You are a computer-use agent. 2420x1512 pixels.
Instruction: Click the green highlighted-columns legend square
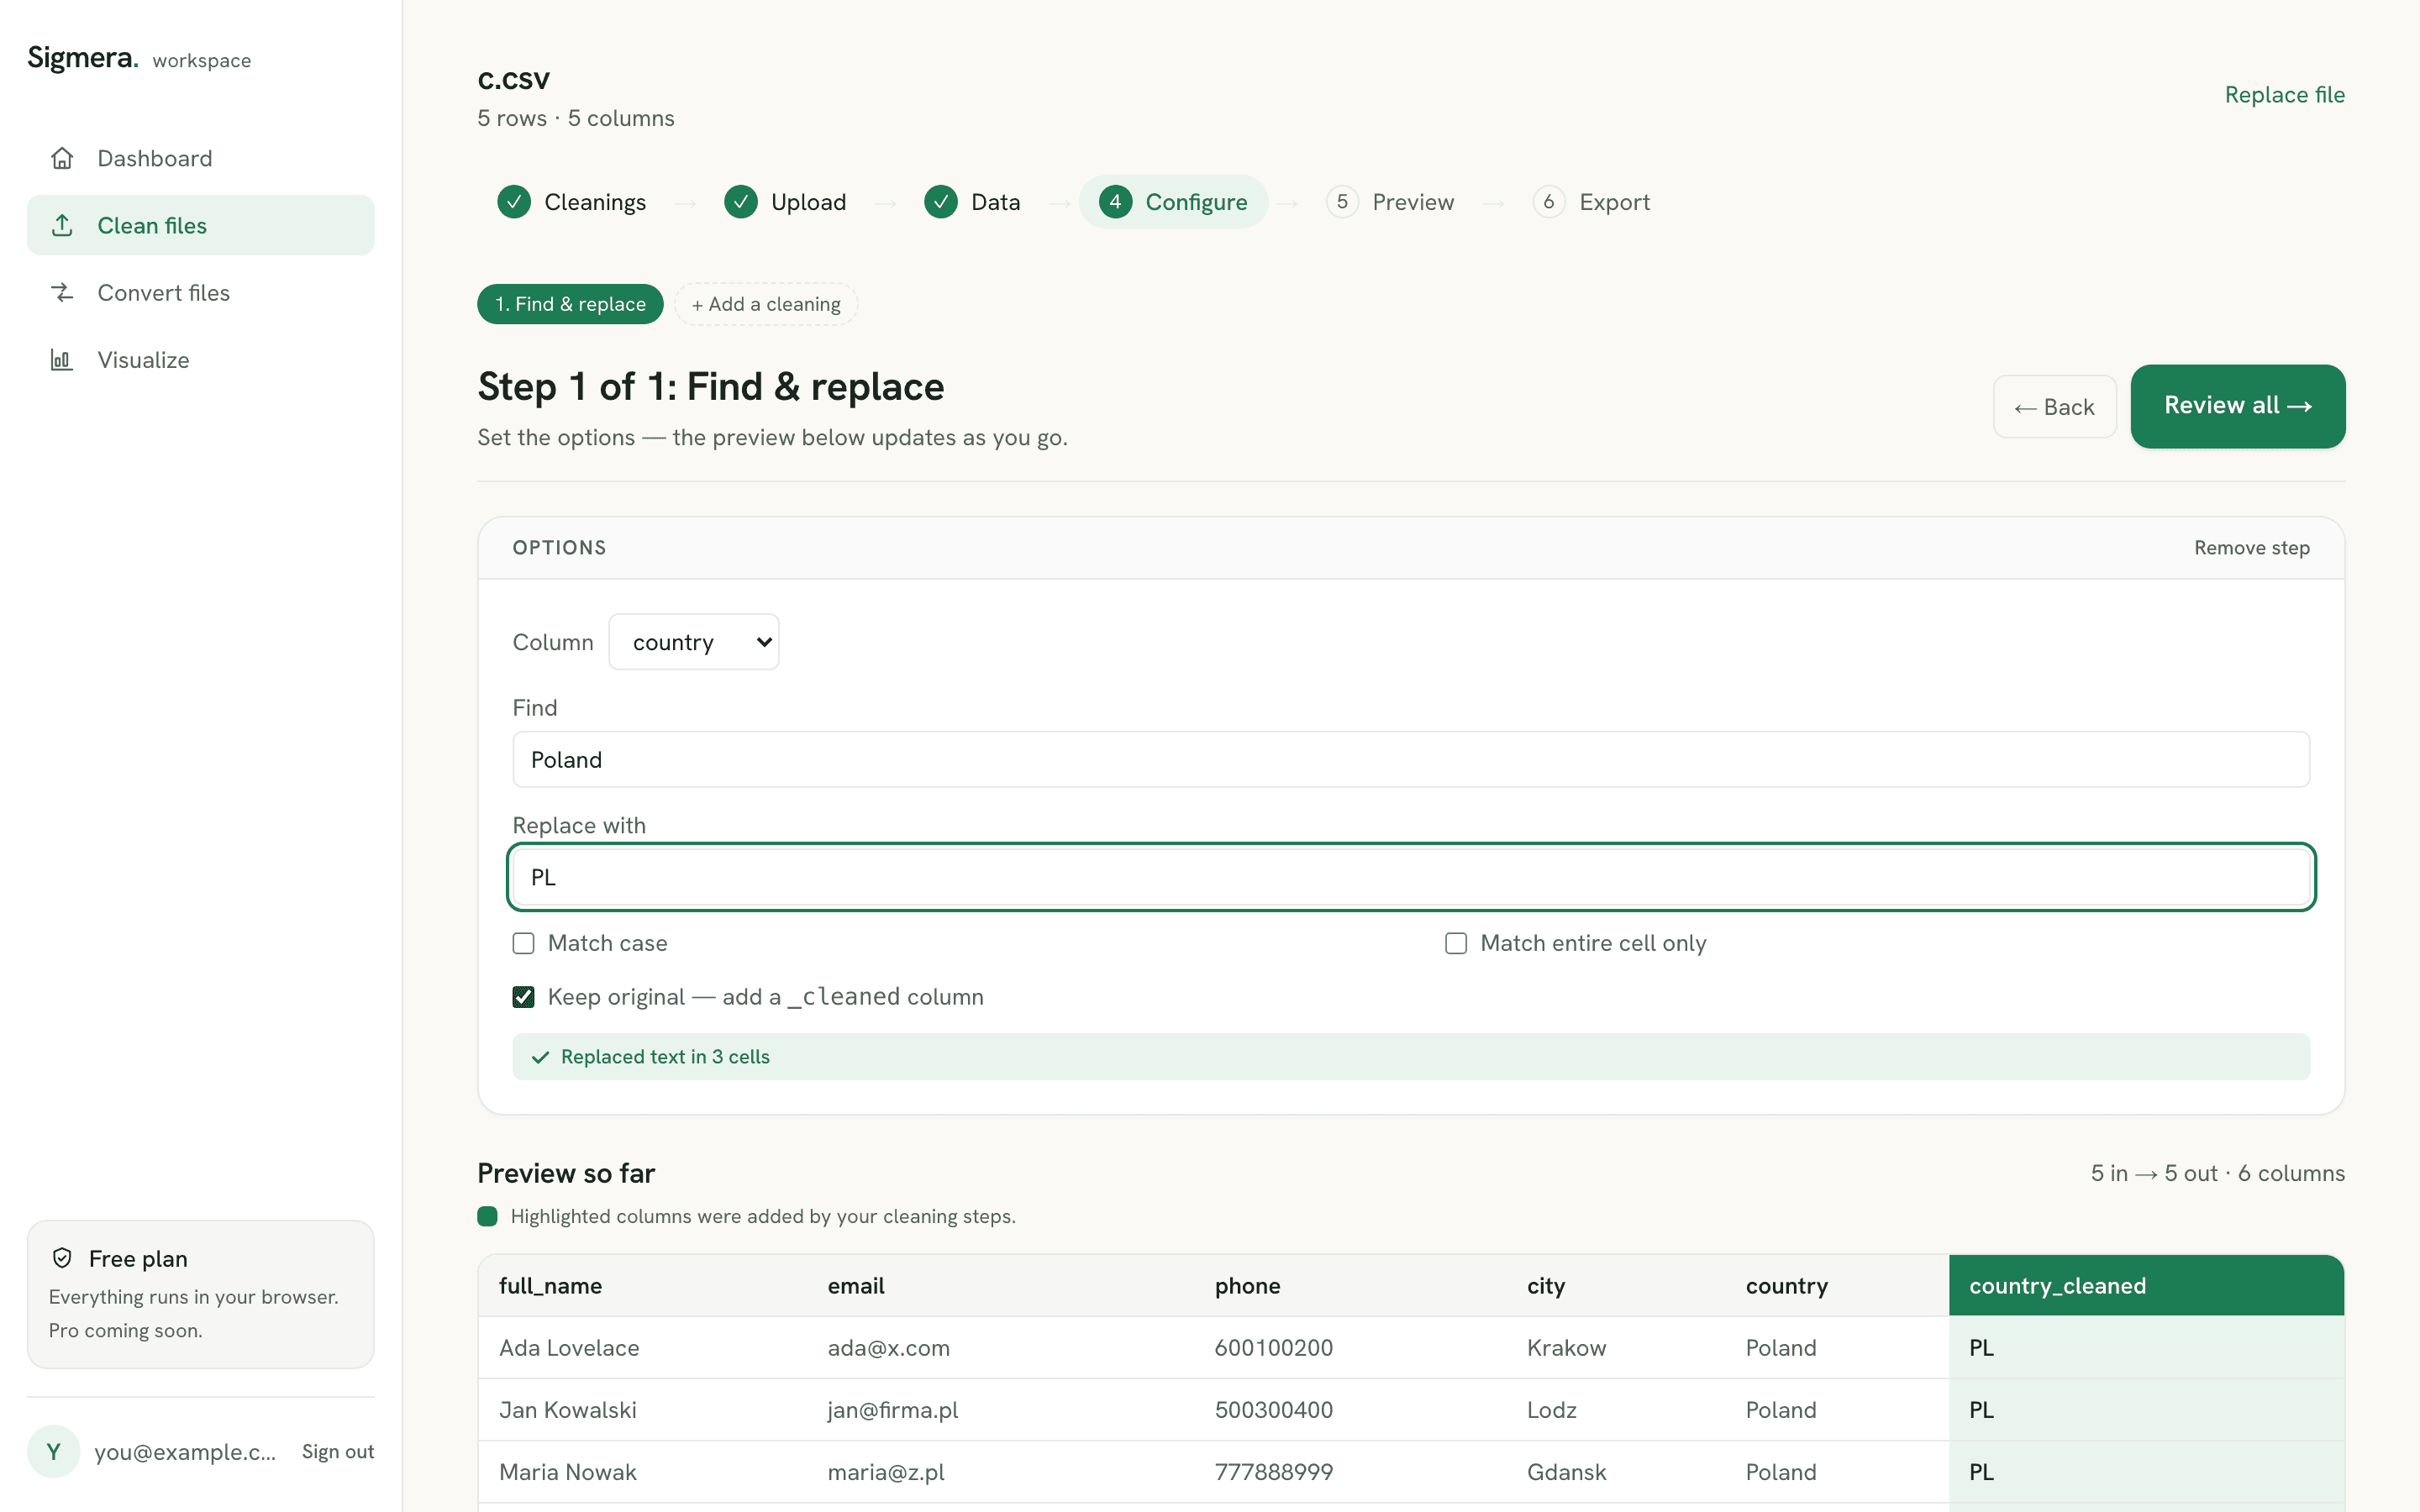point(488,1216)
